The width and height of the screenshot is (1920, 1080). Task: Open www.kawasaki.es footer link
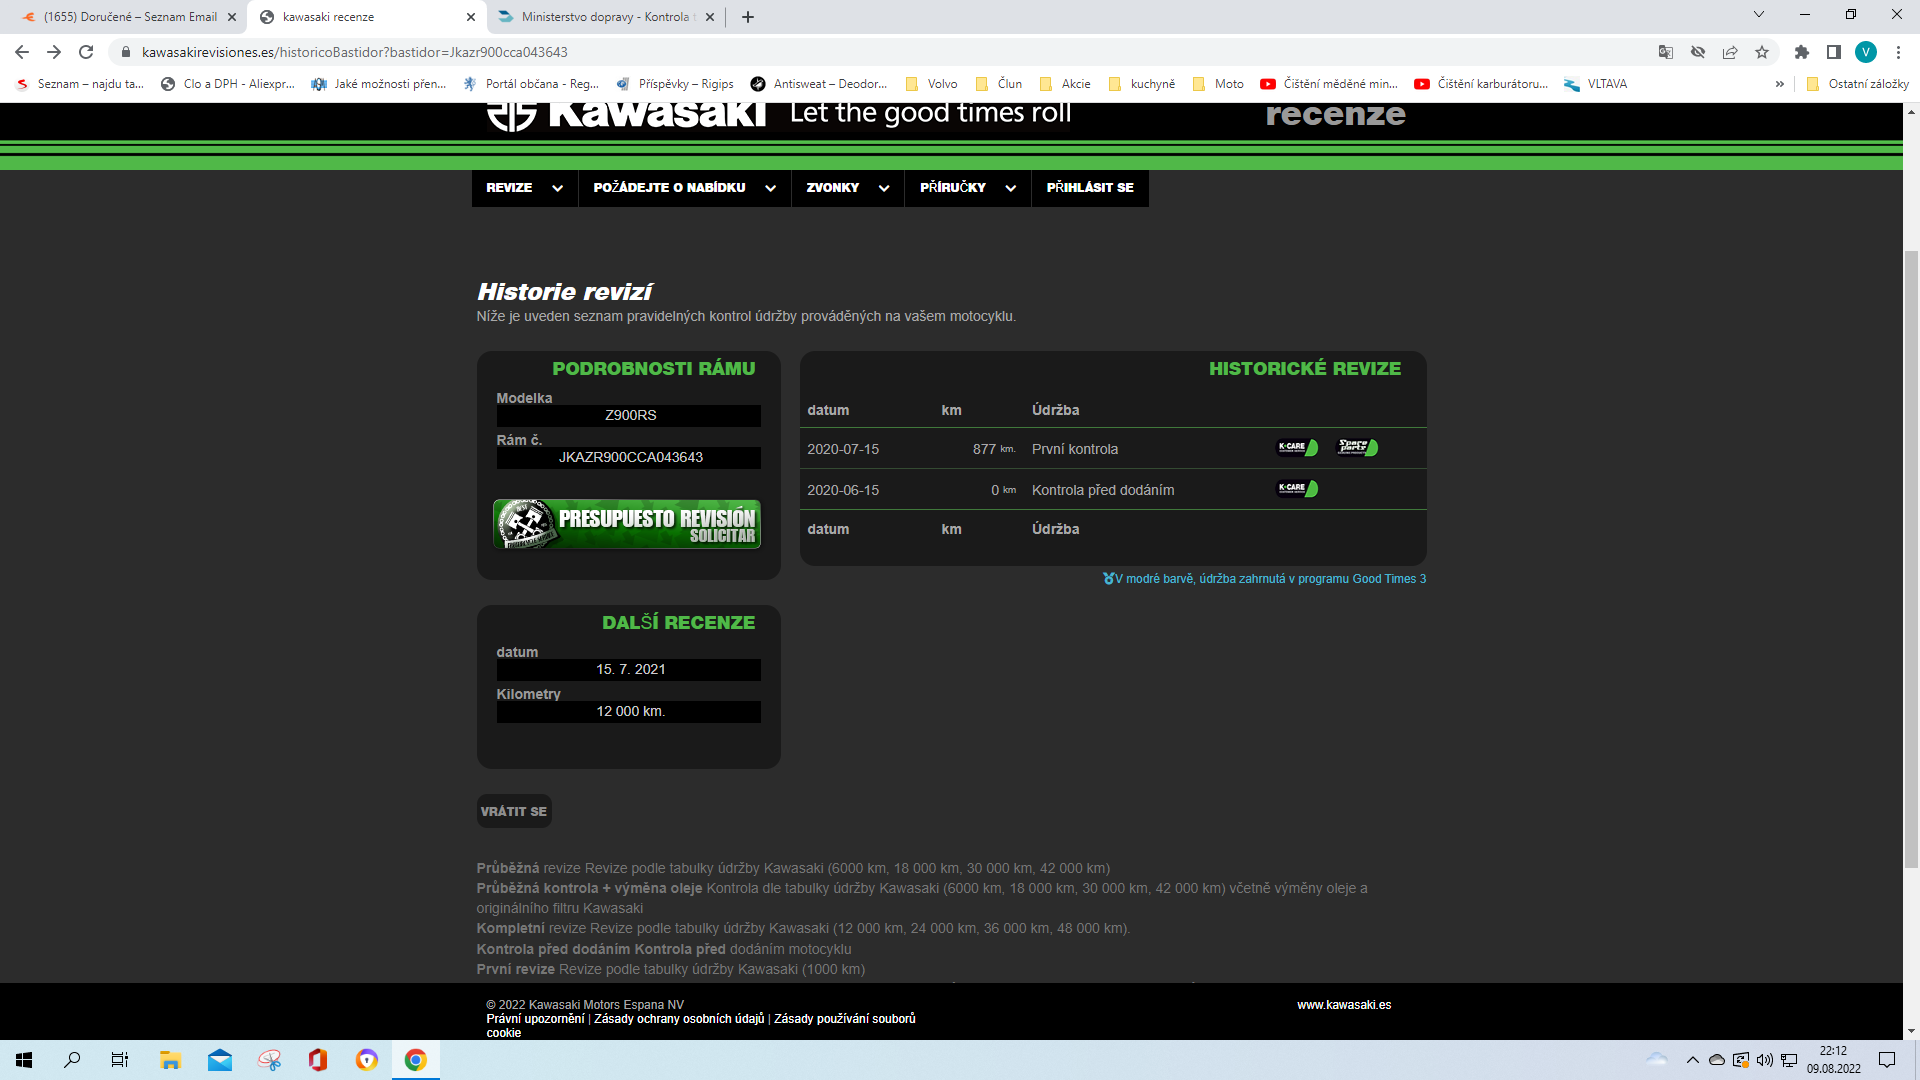click(1344, 1005)
